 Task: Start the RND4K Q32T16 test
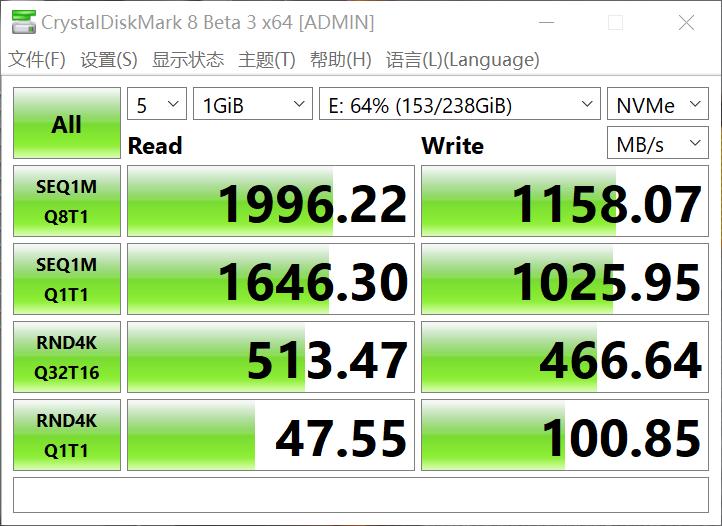[67, 357]
